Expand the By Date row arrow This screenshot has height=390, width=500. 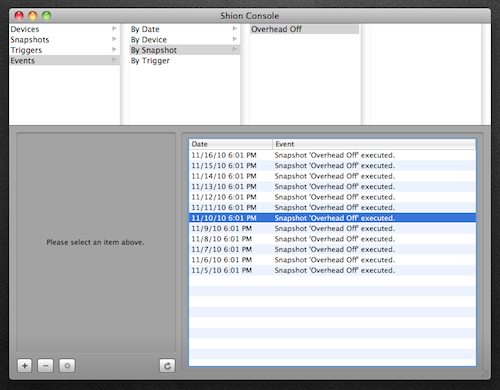(235, 29)
